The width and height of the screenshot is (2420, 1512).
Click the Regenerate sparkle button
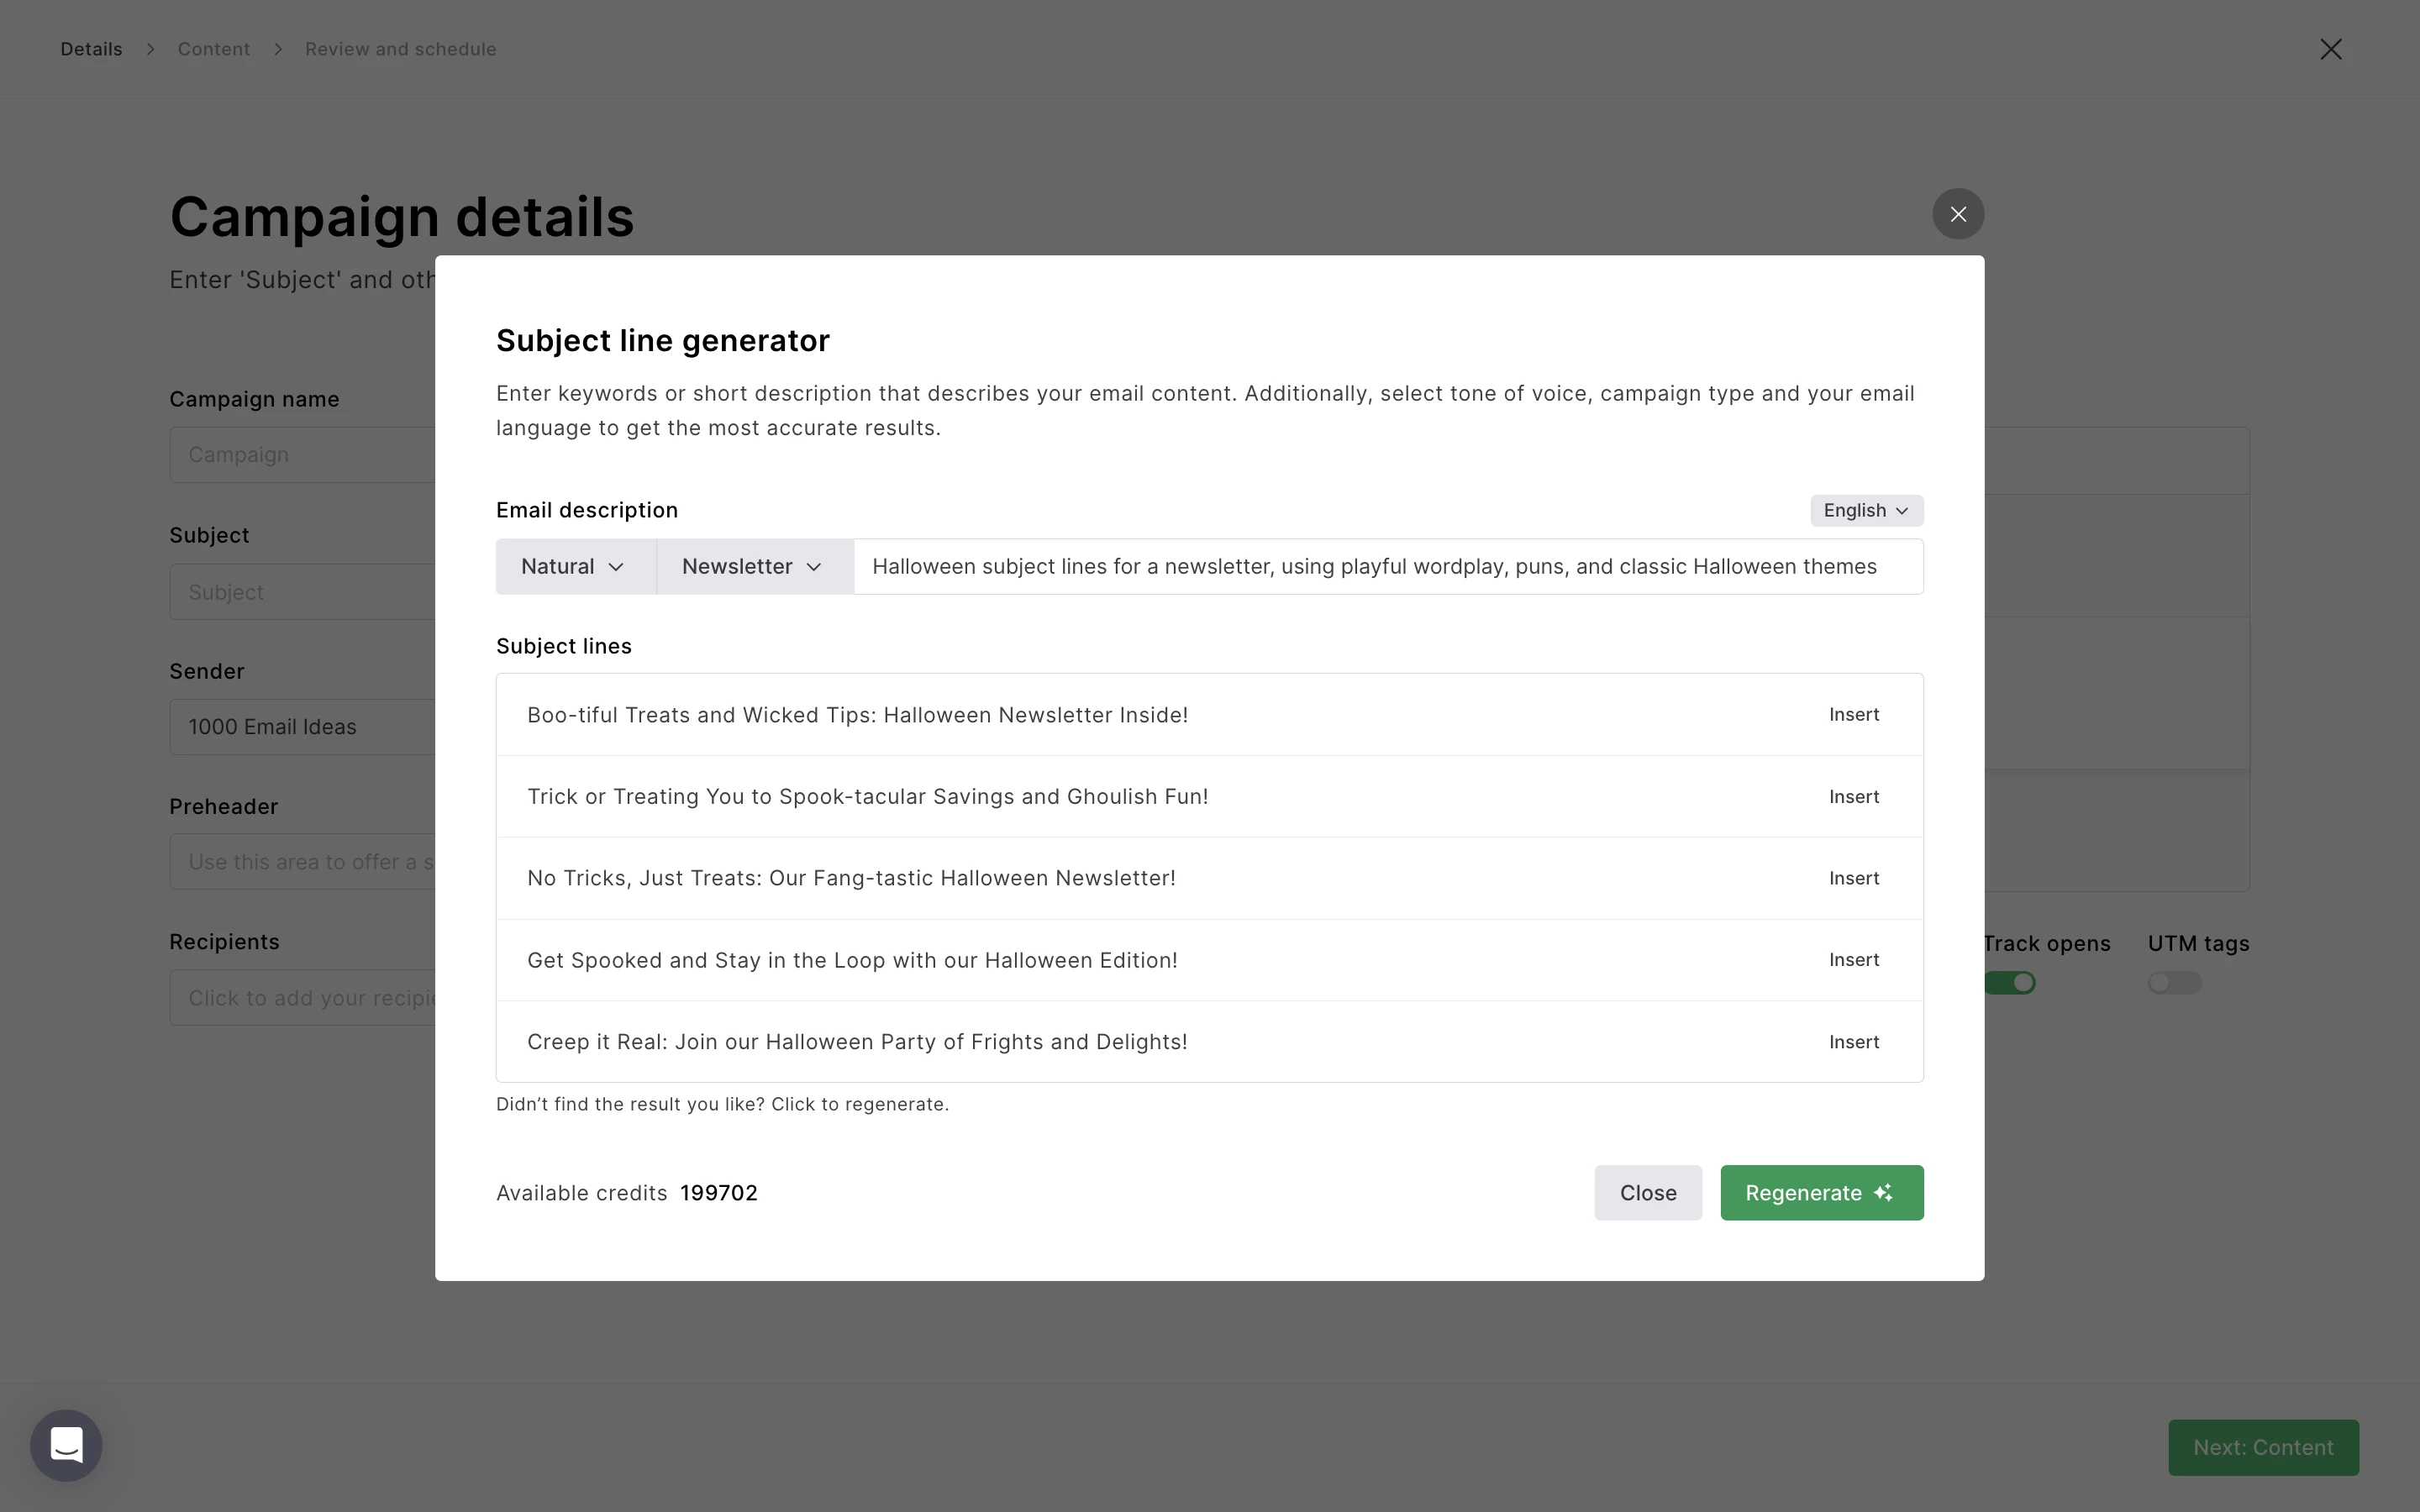[1820, 1192]
